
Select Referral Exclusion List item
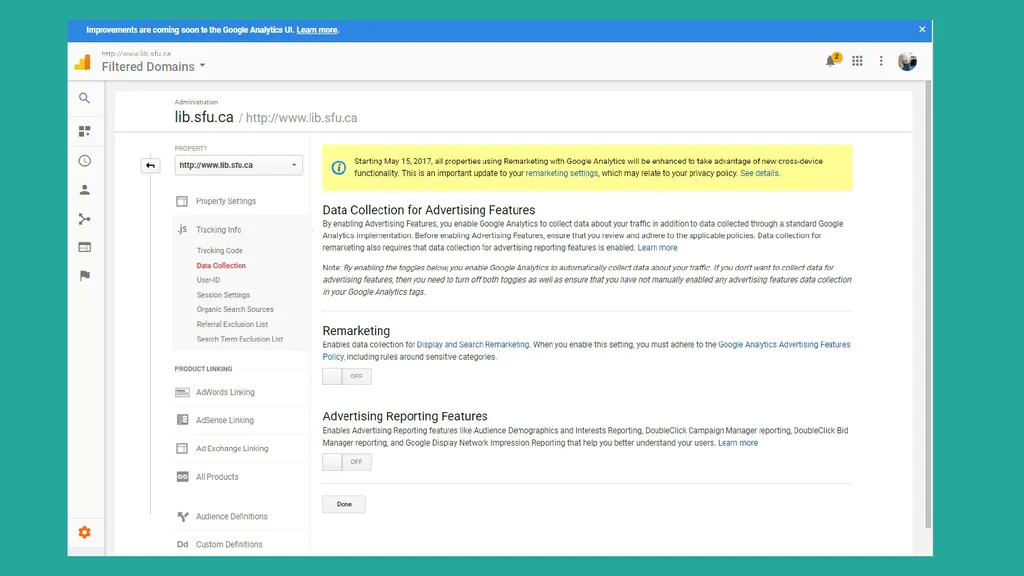(232, 325)
